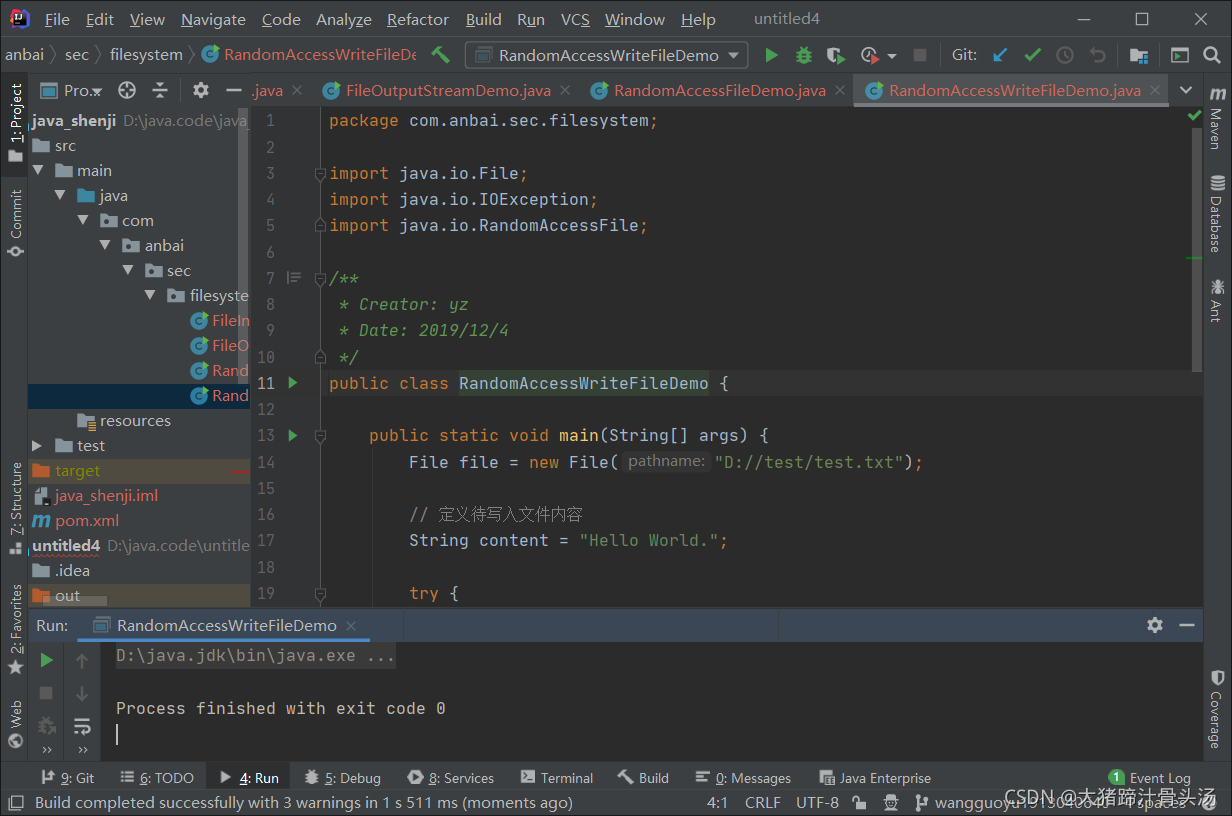
Task: Rerun the program from the Run panel
Action: point(46,660)
